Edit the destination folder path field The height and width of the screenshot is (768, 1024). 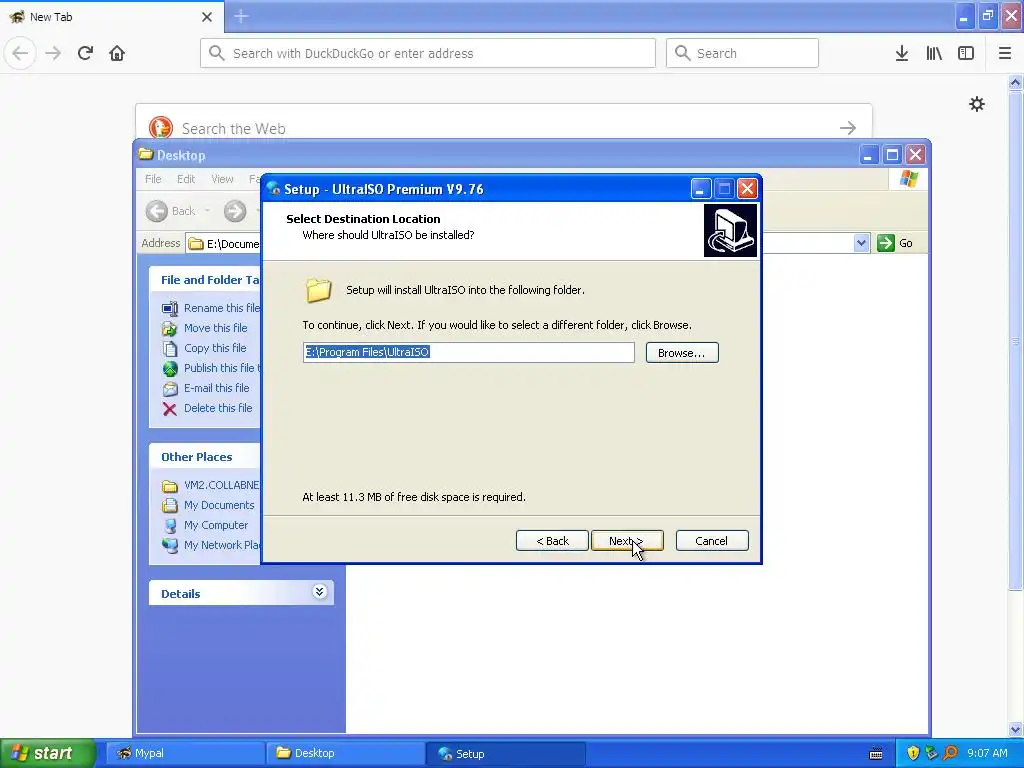pos(468,353)
